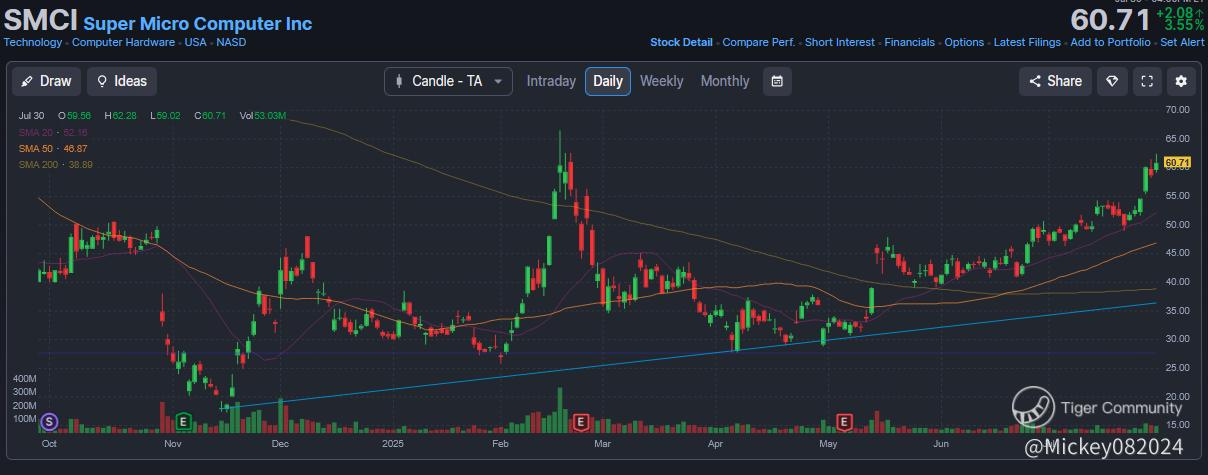This screenshot has width=1208, height=475.
Task: Switch to the Weekly timeframe
Action: 662,81
